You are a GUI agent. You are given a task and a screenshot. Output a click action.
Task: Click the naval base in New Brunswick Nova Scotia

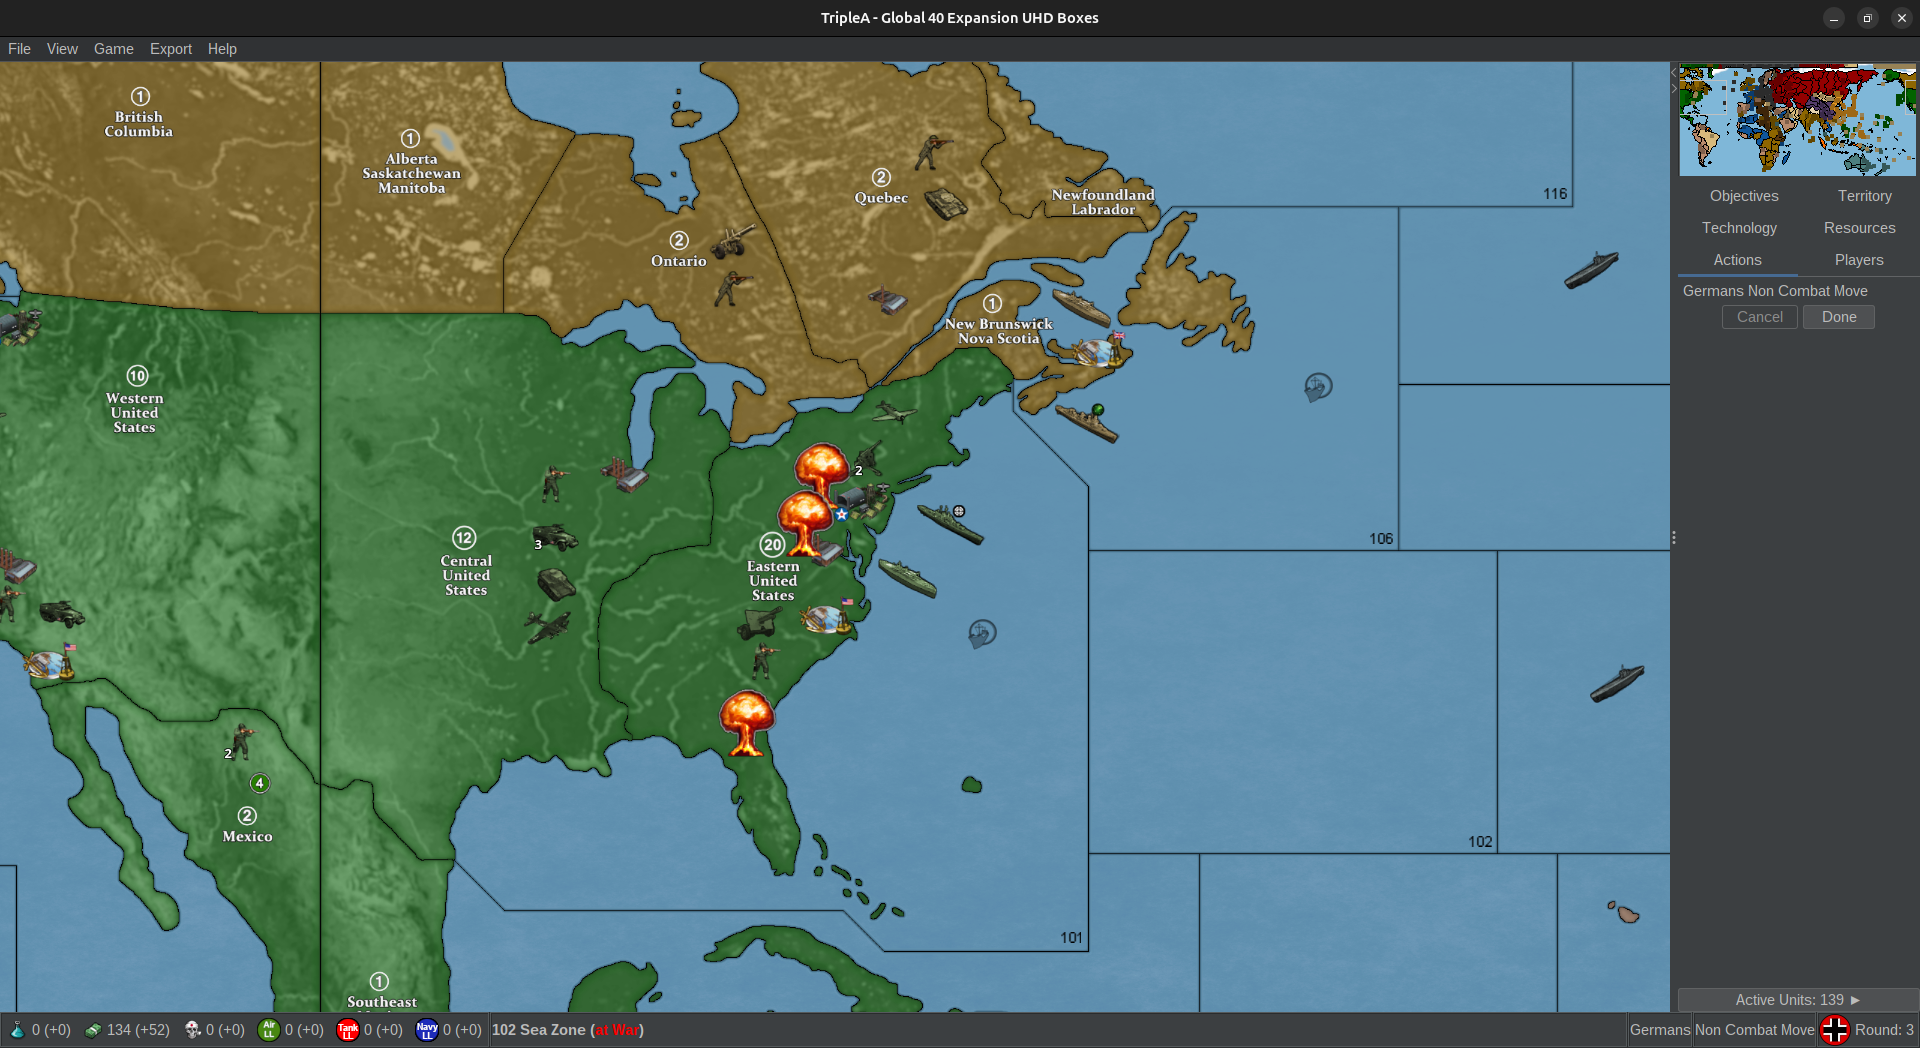pyautogui.click(x=1099, y=351)
